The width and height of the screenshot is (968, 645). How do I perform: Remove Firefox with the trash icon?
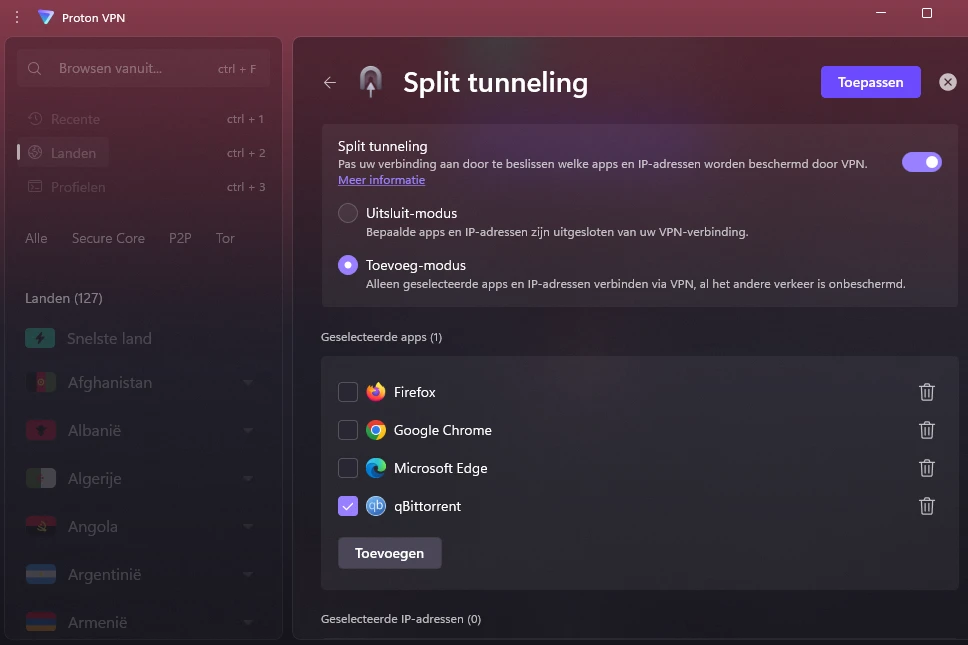pyautogui.click(x=926, y=392)
